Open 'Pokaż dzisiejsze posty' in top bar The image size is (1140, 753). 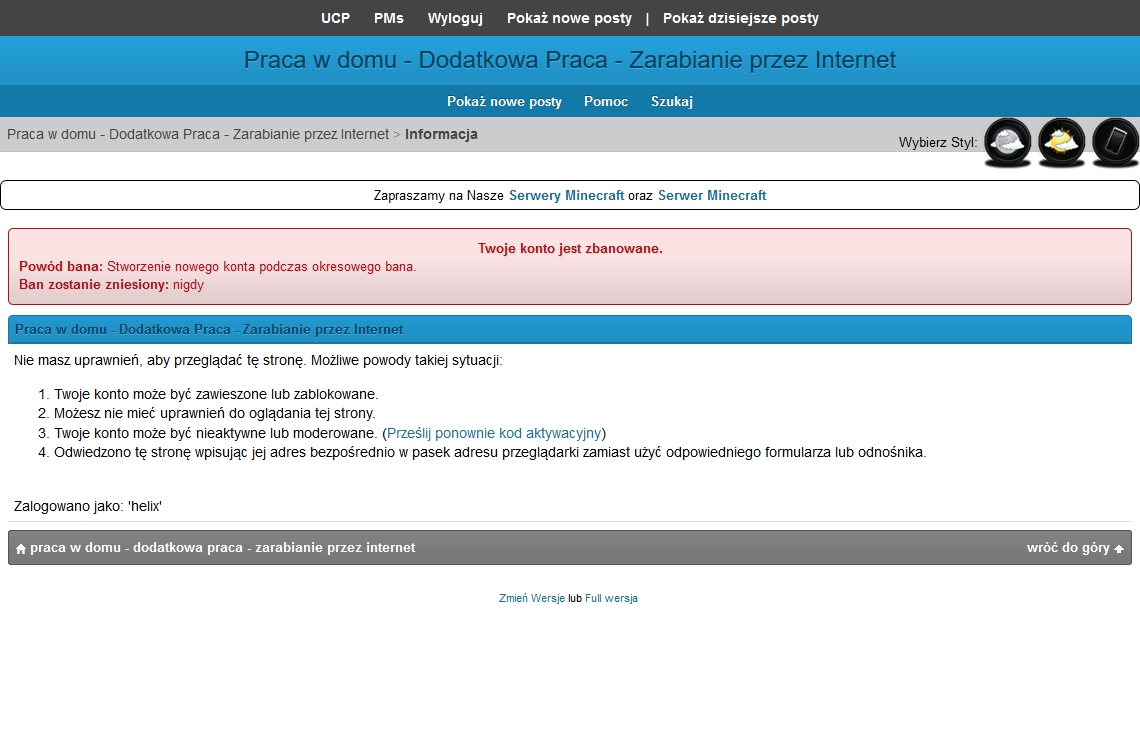click(740, 18)
